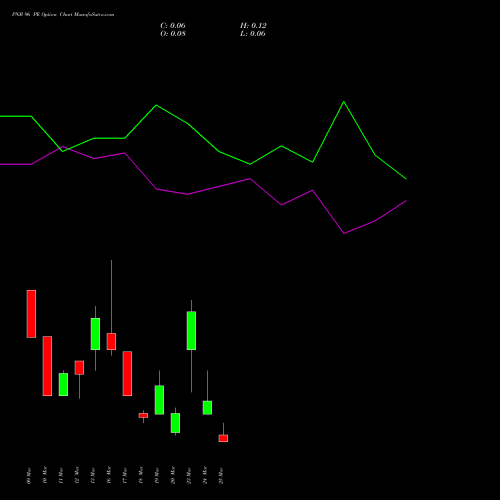This screenshot has height=500, width=500.
Task: Click the purple indicator line's lowest trough
Action: pyautogui.click(x=344, y=233)
